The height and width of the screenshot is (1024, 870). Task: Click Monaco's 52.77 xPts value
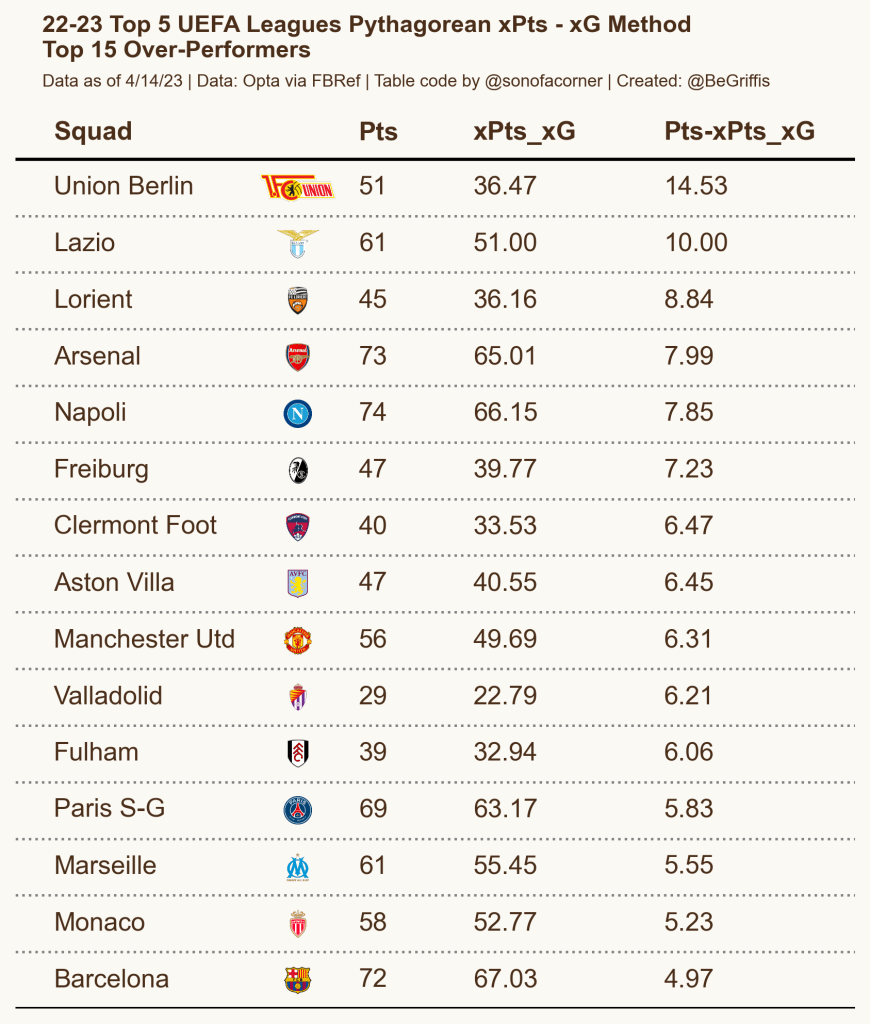click(x=505, y=922)
